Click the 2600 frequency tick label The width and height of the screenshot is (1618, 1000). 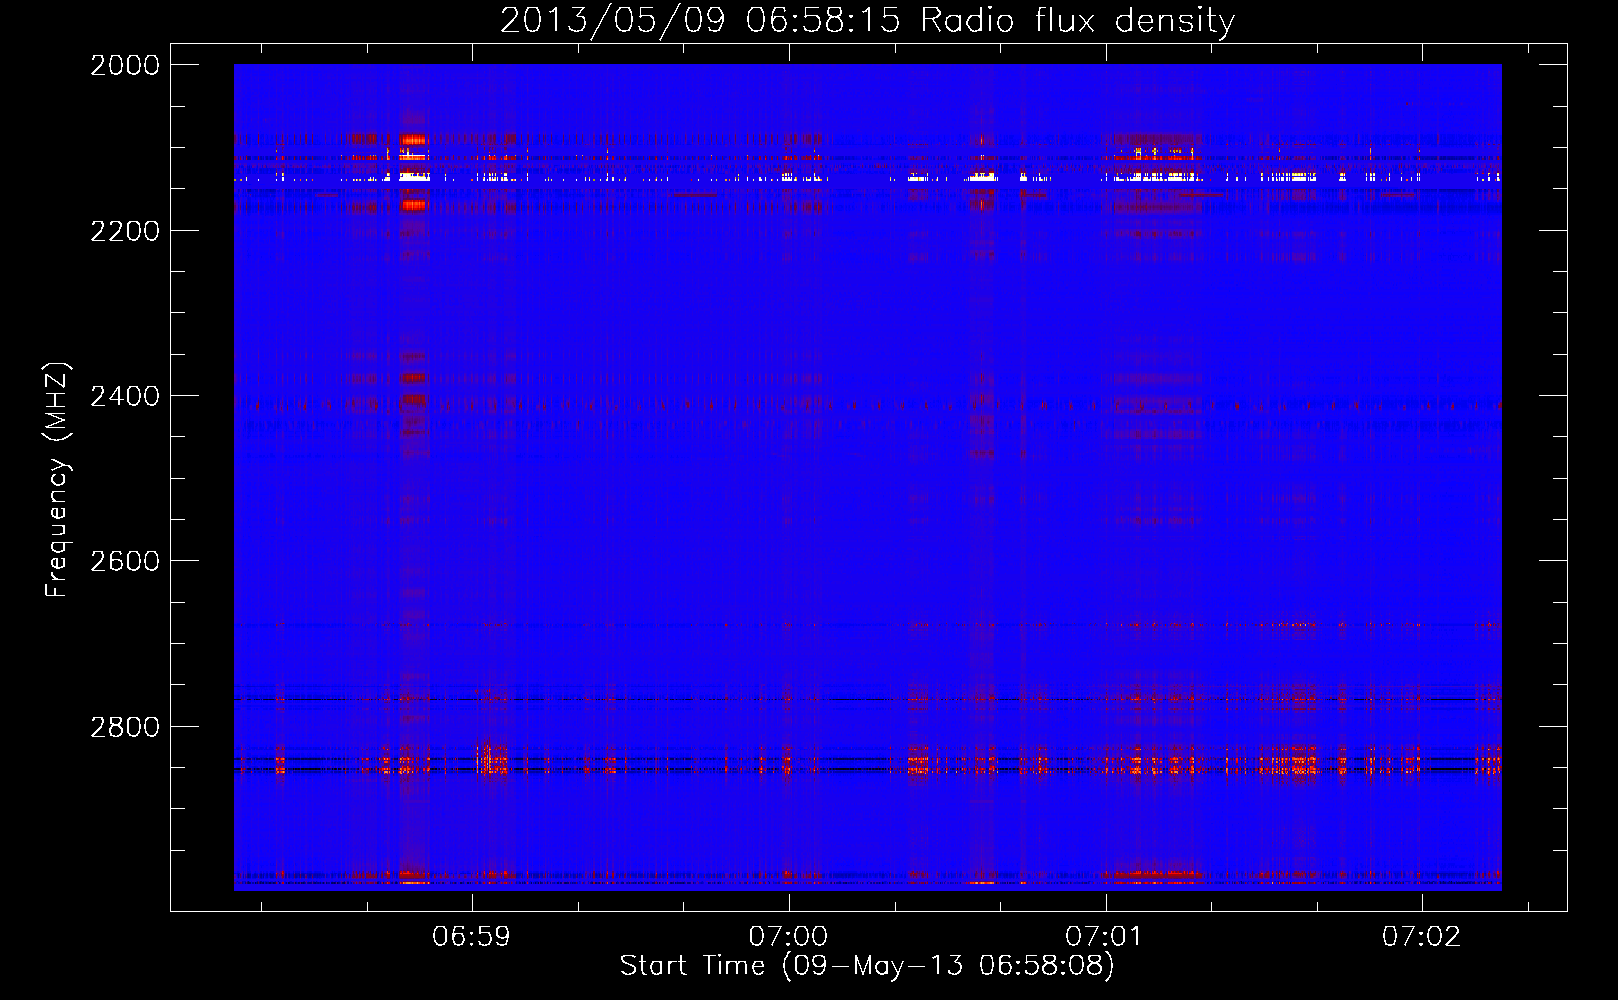125,561
